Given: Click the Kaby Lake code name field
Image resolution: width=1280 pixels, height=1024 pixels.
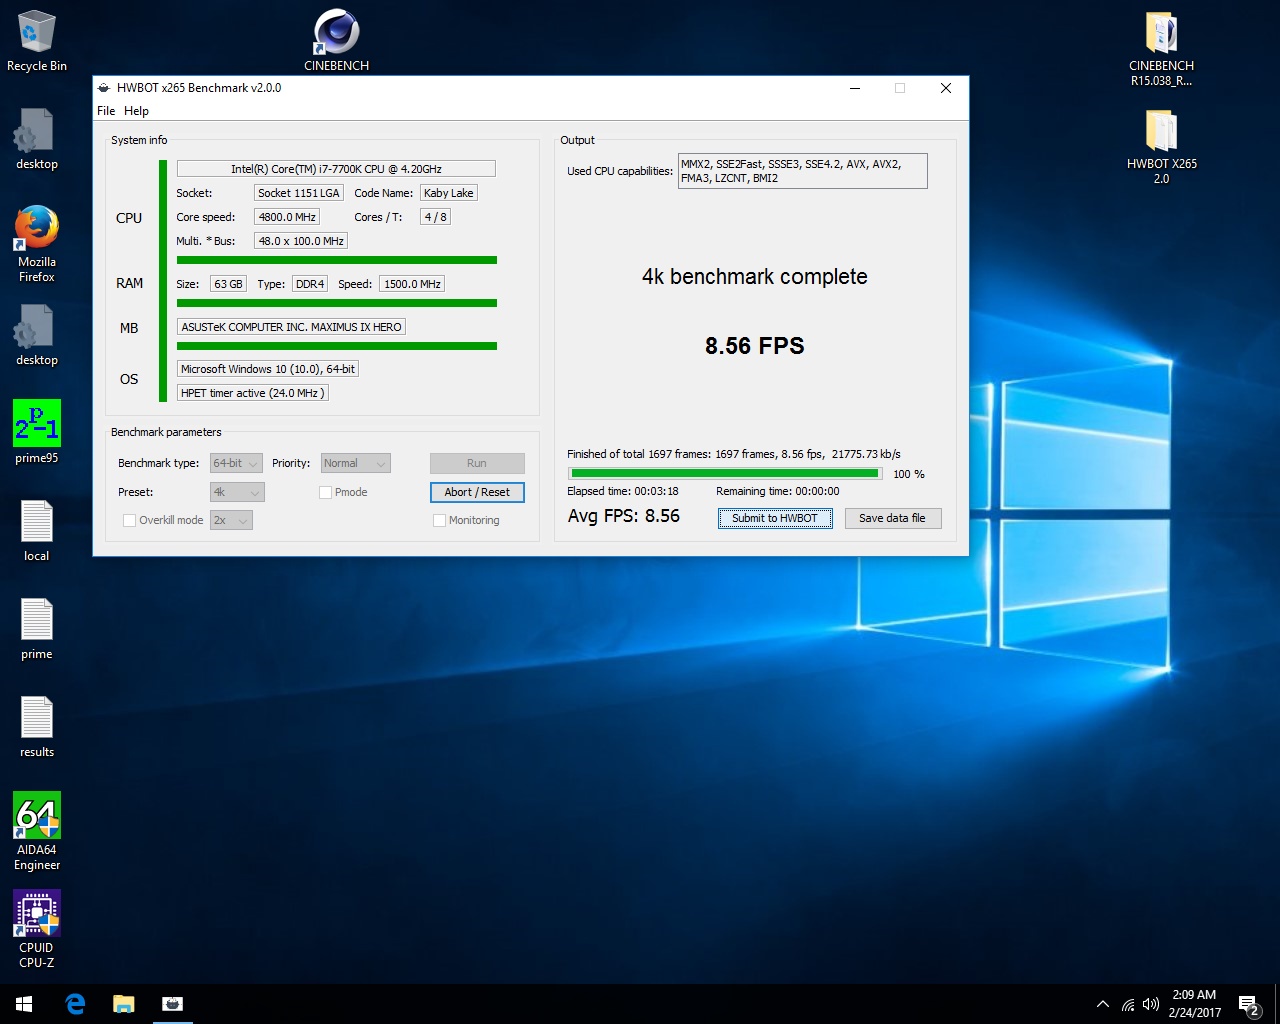Looking at the screenshot, I should [x=448, y=193].
